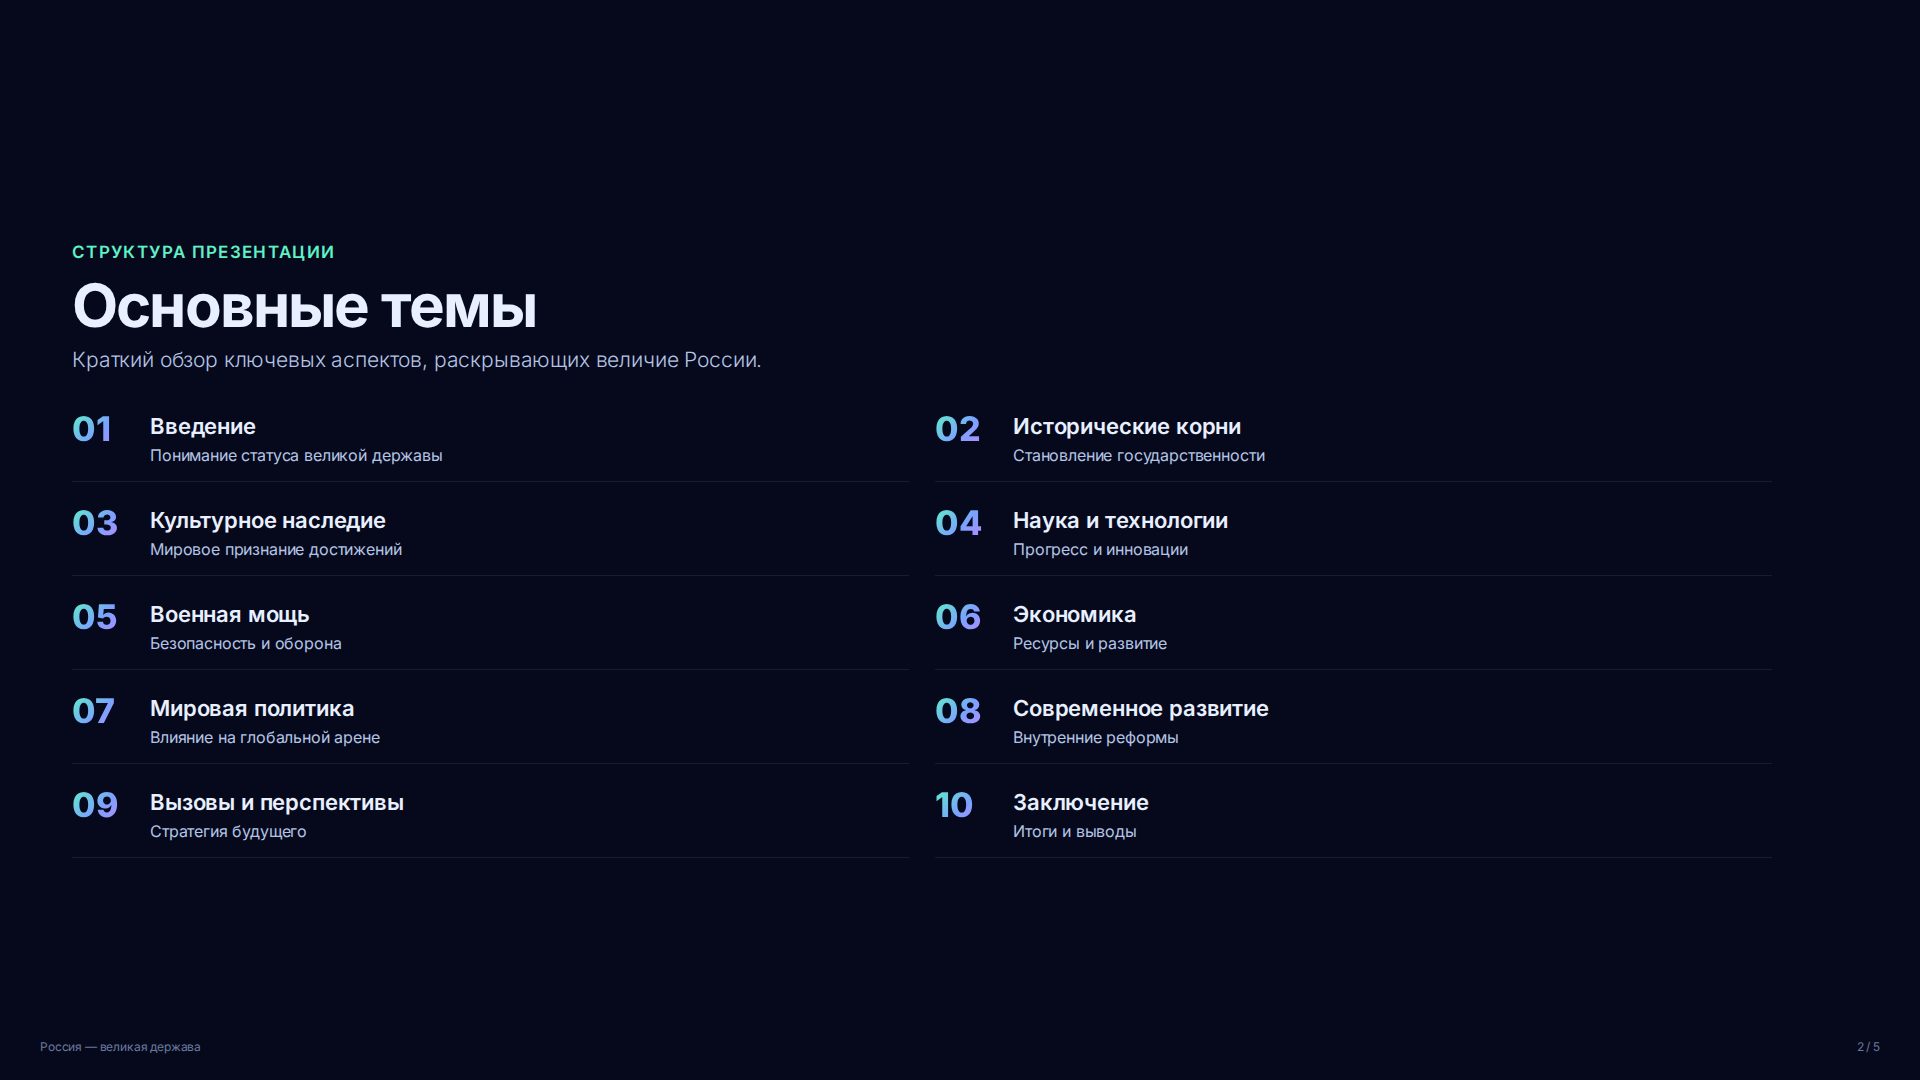Click the 'Экономика' topic title

click(1074, 615)
